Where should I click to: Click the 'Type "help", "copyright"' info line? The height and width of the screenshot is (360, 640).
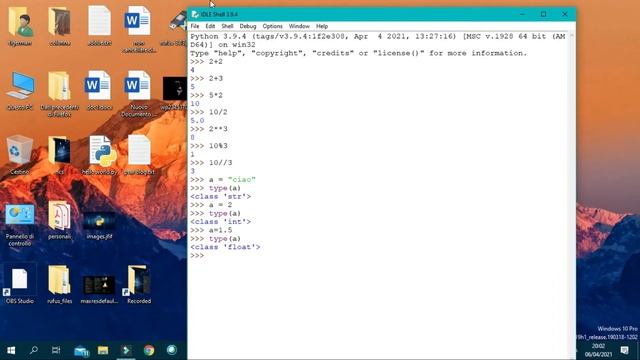359,53
